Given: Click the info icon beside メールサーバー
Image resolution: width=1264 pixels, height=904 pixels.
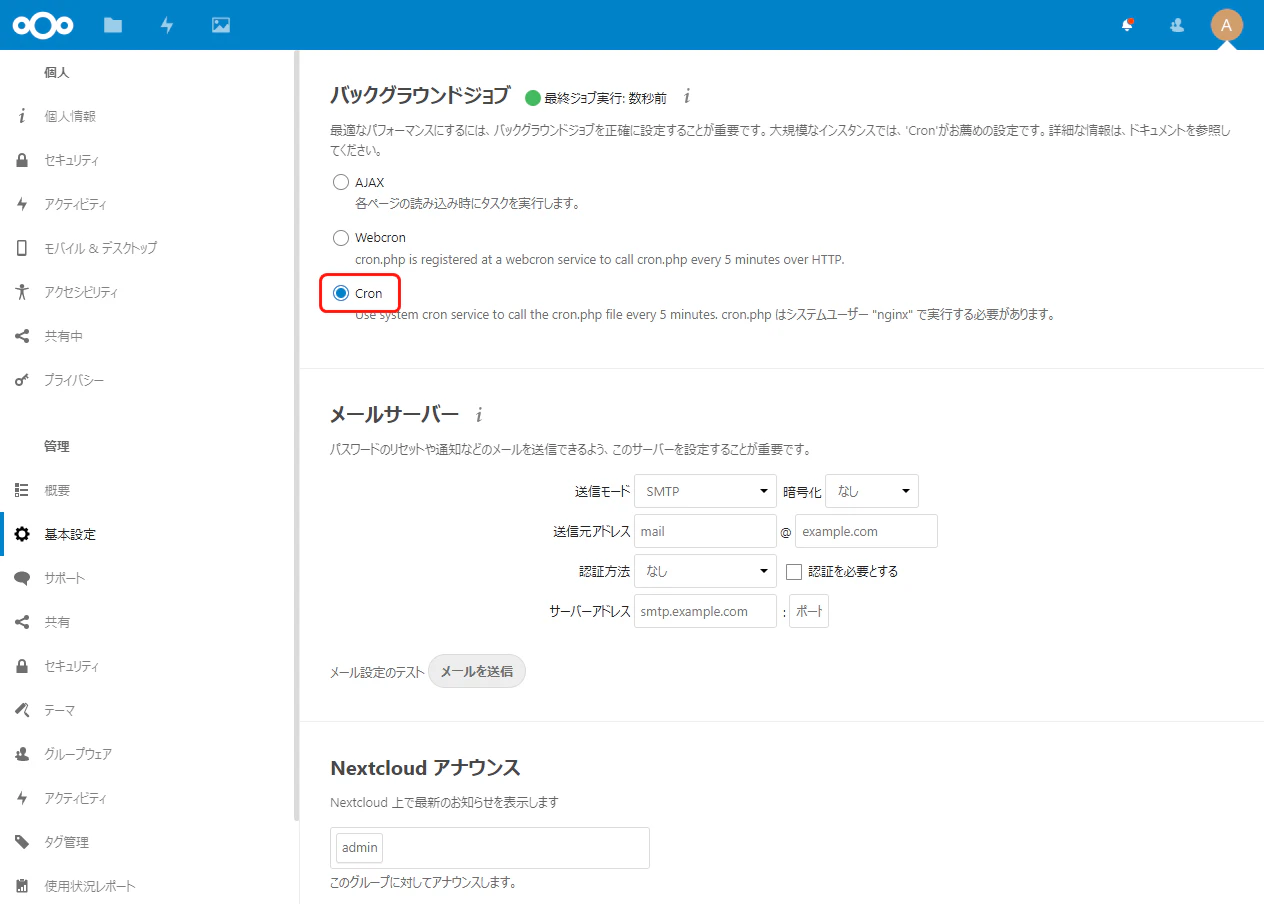Looking at the screenshot, I should click(x=479, y=414).
